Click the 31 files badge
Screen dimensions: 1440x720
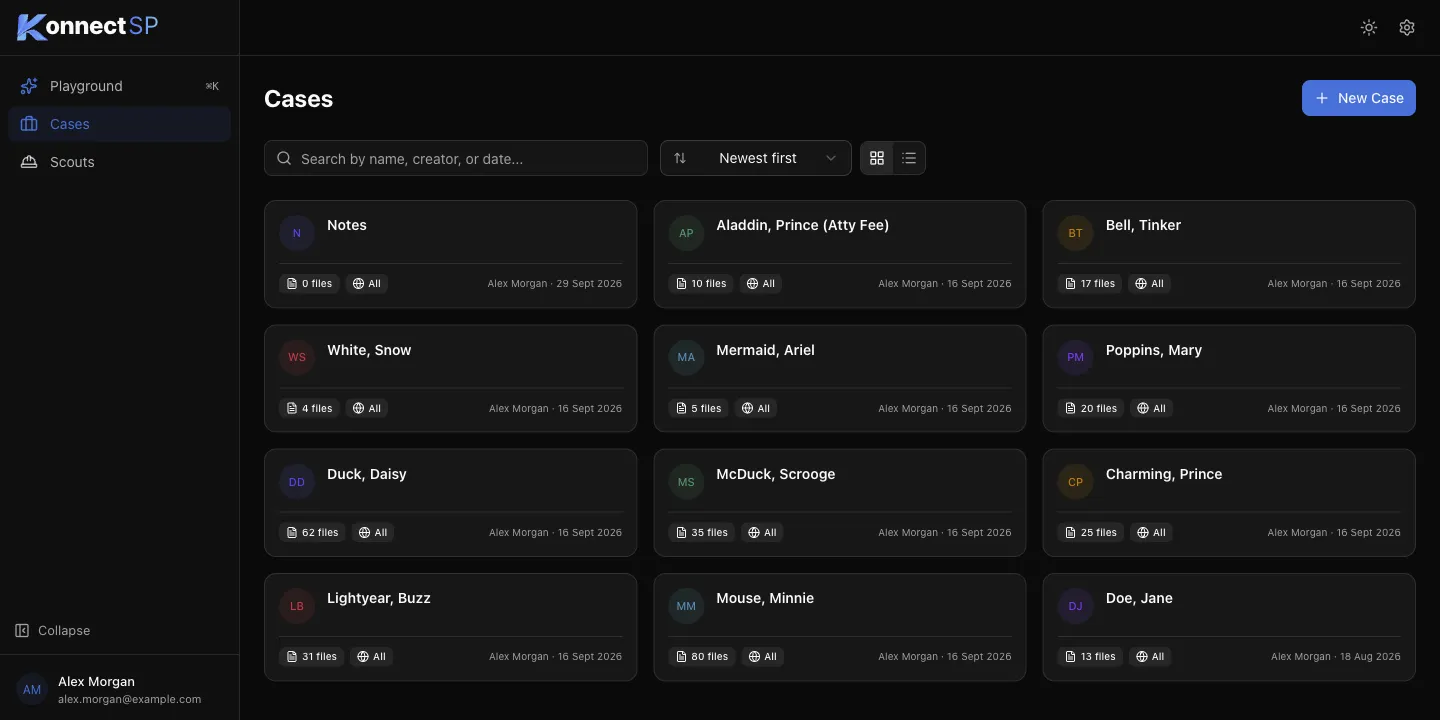312,657
